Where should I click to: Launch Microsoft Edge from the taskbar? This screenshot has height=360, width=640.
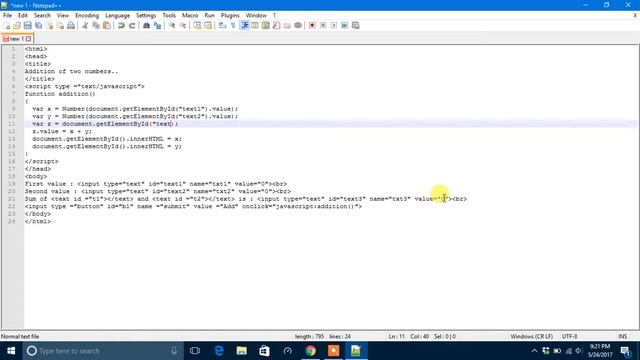click(219, 351)
